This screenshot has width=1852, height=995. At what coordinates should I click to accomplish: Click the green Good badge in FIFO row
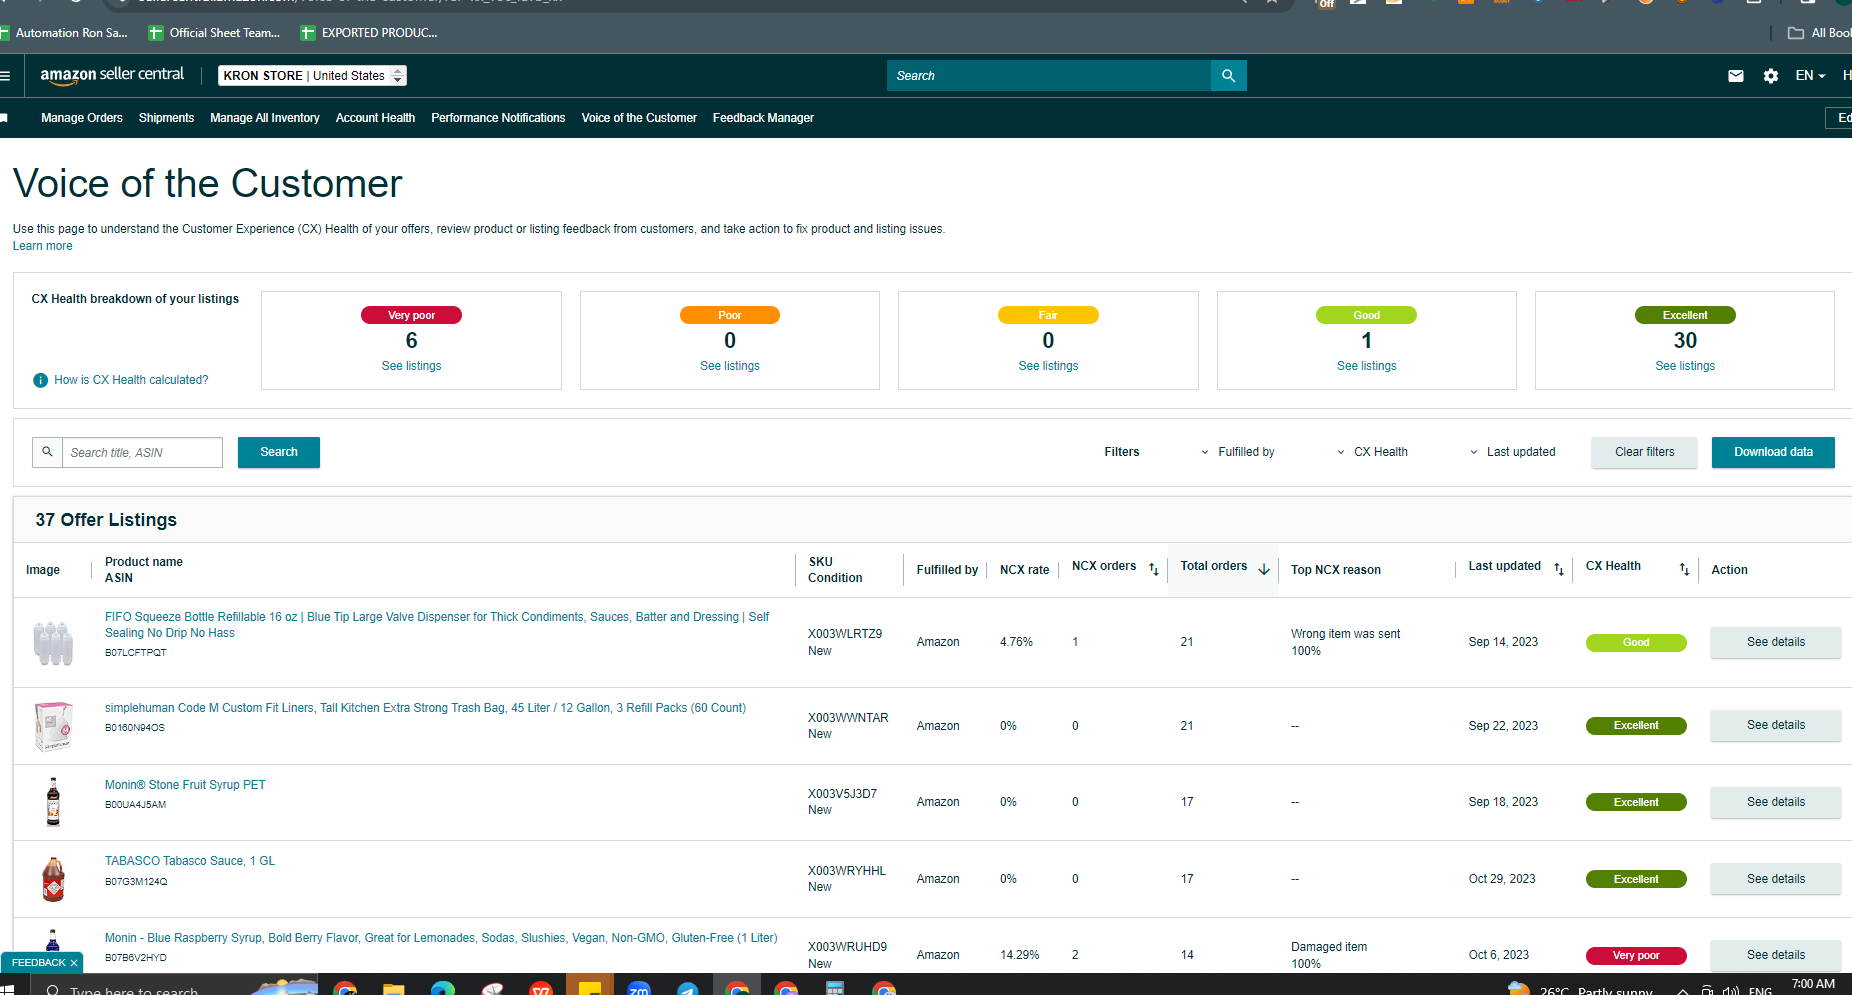point(1636,642)
